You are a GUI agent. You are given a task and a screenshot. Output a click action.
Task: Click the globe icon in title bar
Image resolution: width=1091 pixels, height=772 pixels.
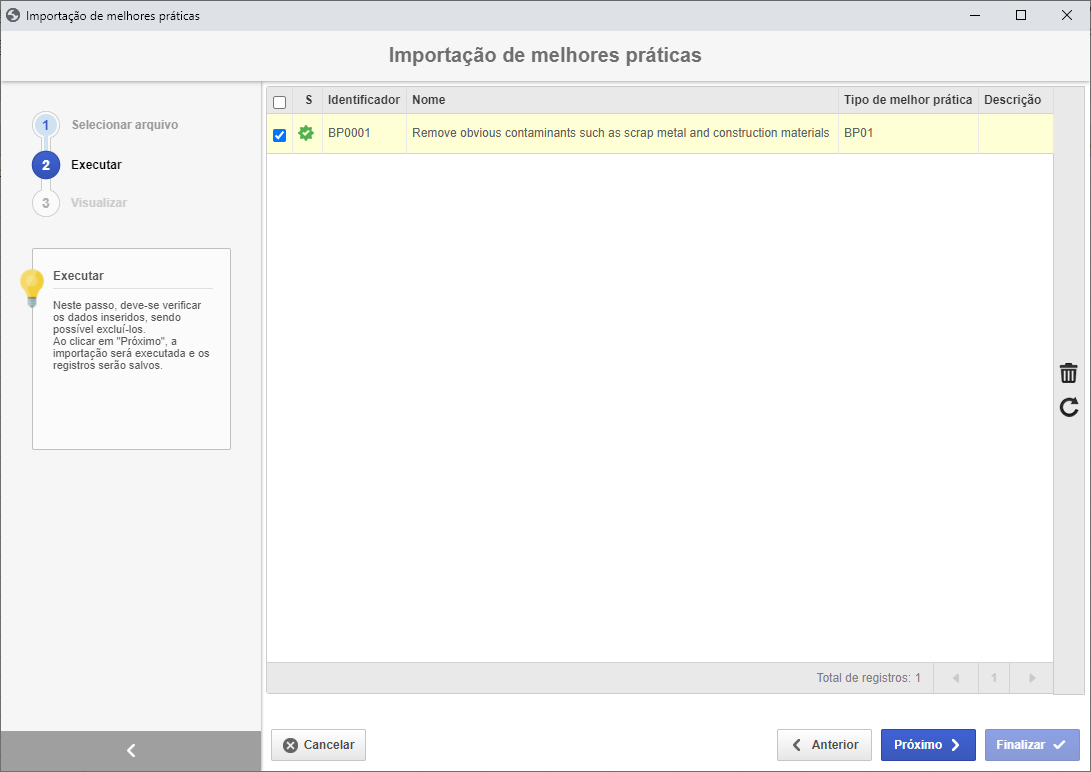[13, 15]
